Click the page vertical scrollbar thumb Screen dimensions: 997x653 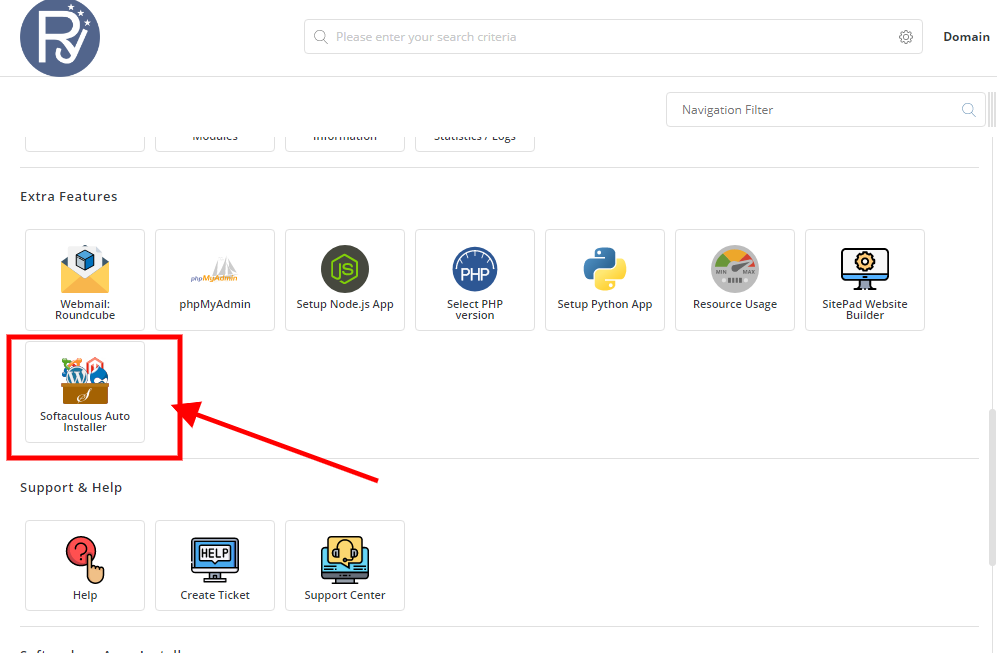coord(992,488)
